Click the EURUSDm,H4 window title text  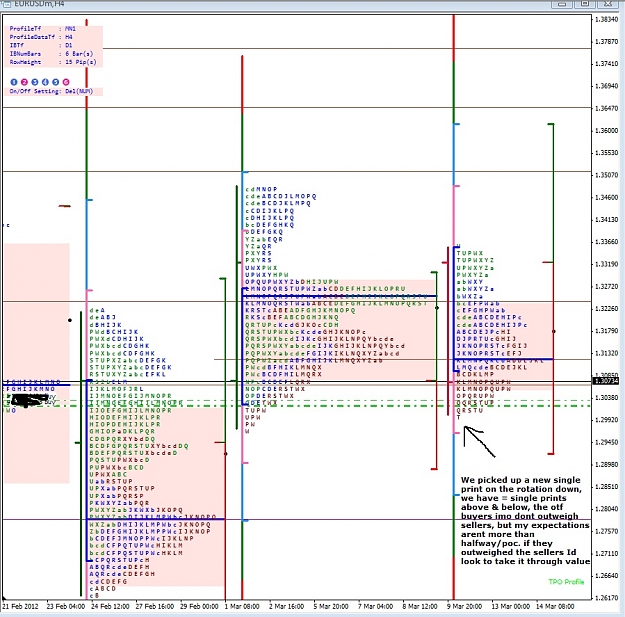38,4
